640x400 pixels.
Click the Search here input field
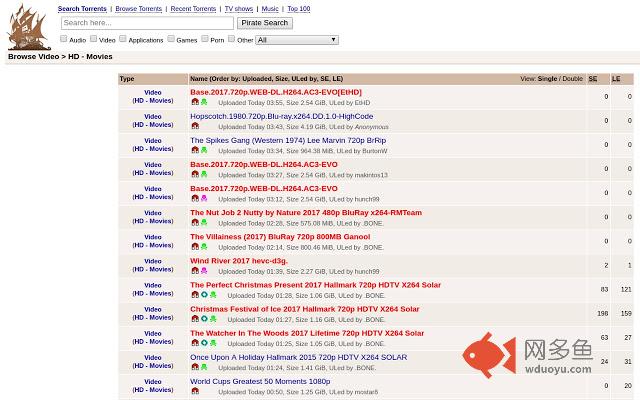[147, 23]
